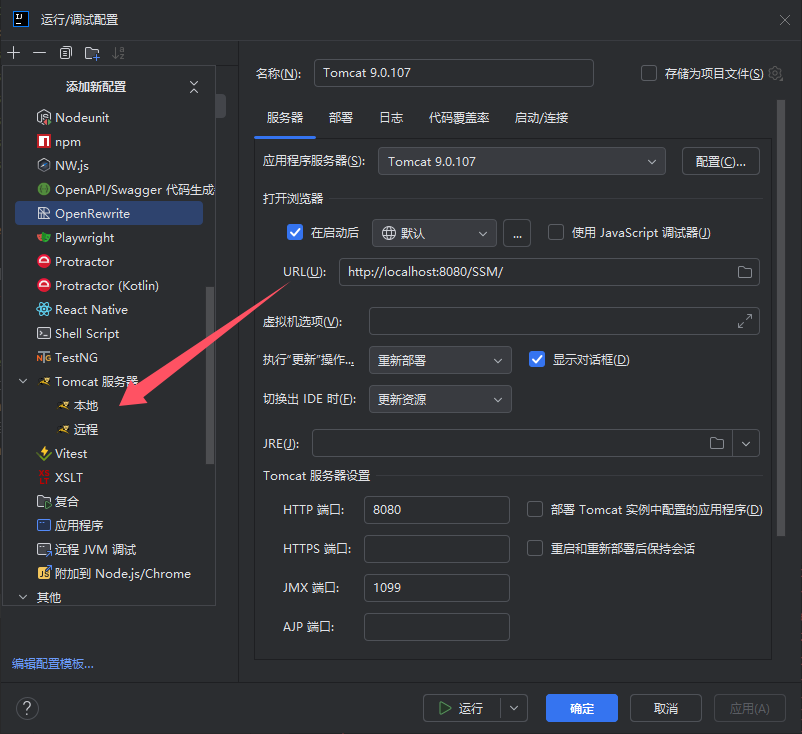Remove the selected configuration with minus icon
Viewport: 802px width, 734px height.
pyautogui.click(x=39, y=53)
